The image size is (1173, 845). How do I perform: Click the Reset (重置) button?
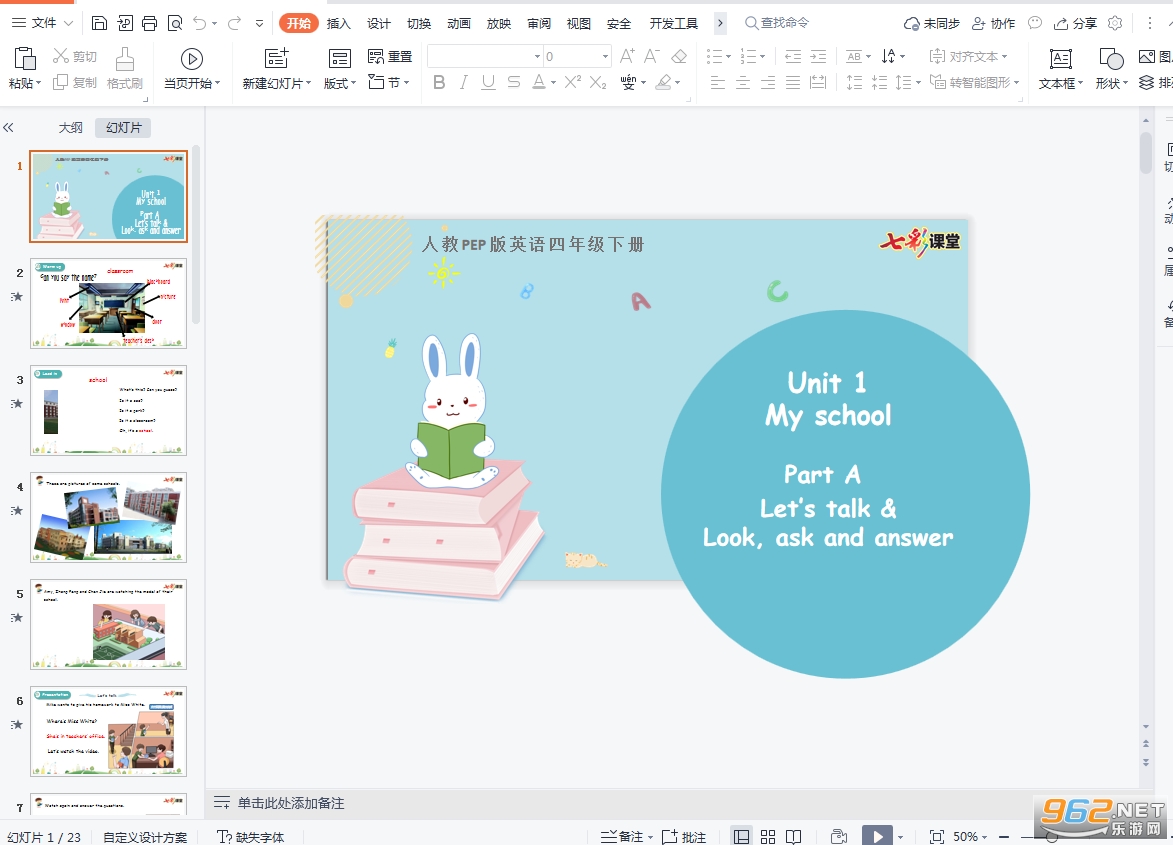pyautogui.click(x=390, y=56)
